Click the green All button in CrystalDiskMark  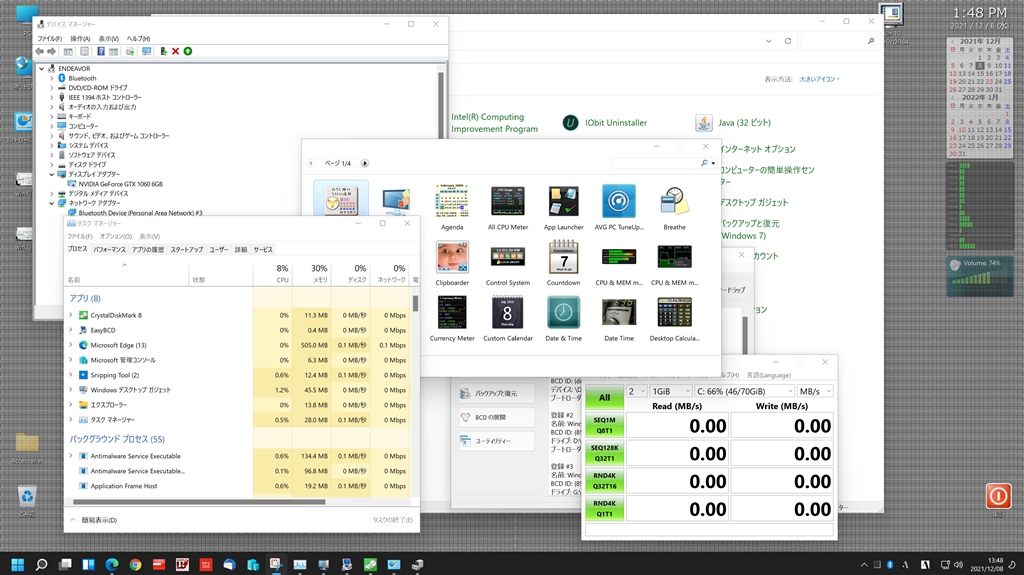coord(605,397)
